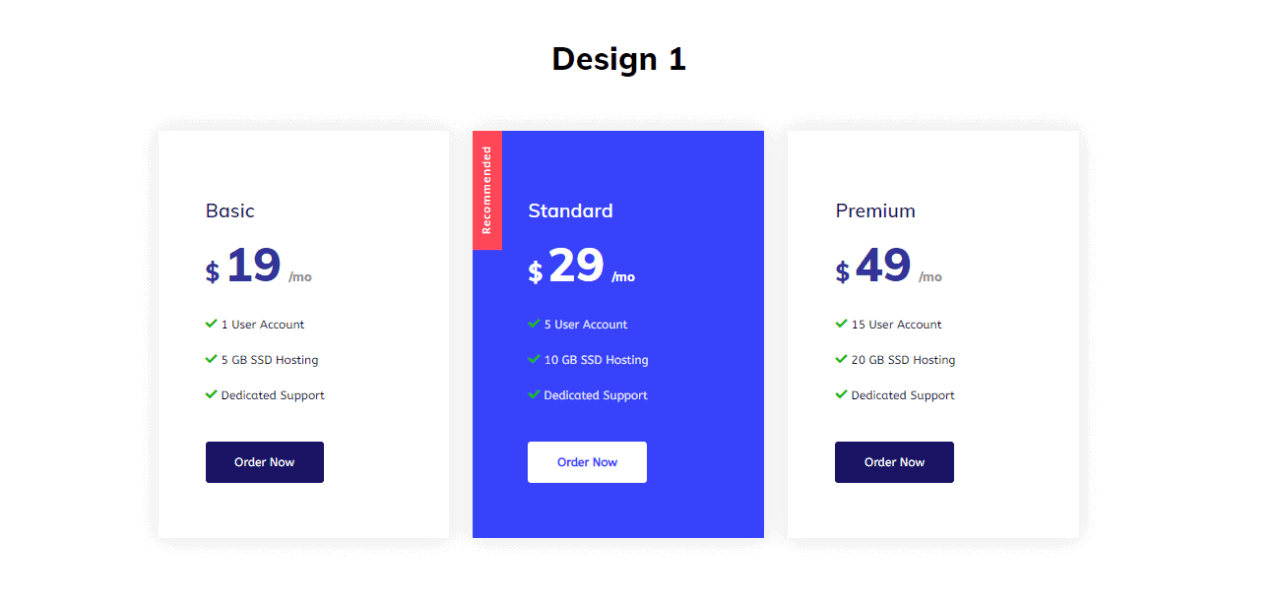The width and height of the screenshot is (1280, 597).
Task: Select the Basic plan title
Action: (230, 211)
